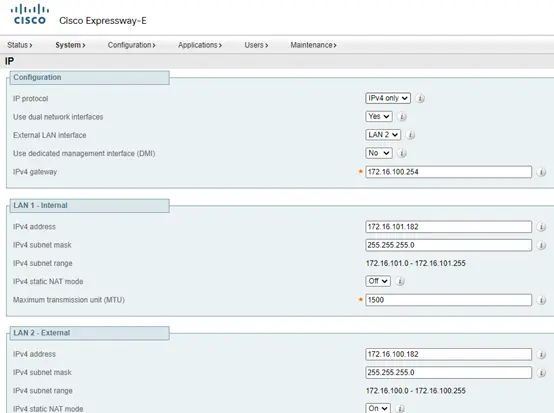The width and height of the screenshot is (554, 413).
Task: Click info icon for LAN 2 subnet mask
Action: (541, 373)
